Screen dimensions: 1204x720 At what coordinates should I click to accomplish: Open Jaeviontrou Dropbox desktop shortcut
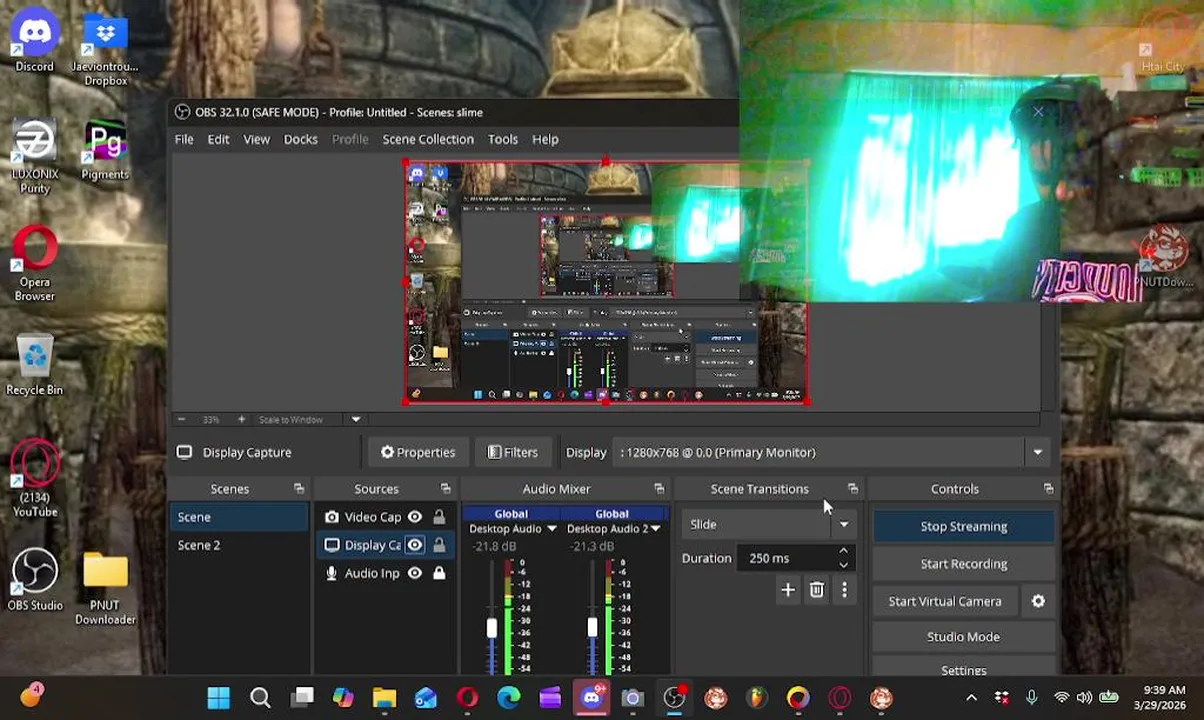click(x=105, y=50)
